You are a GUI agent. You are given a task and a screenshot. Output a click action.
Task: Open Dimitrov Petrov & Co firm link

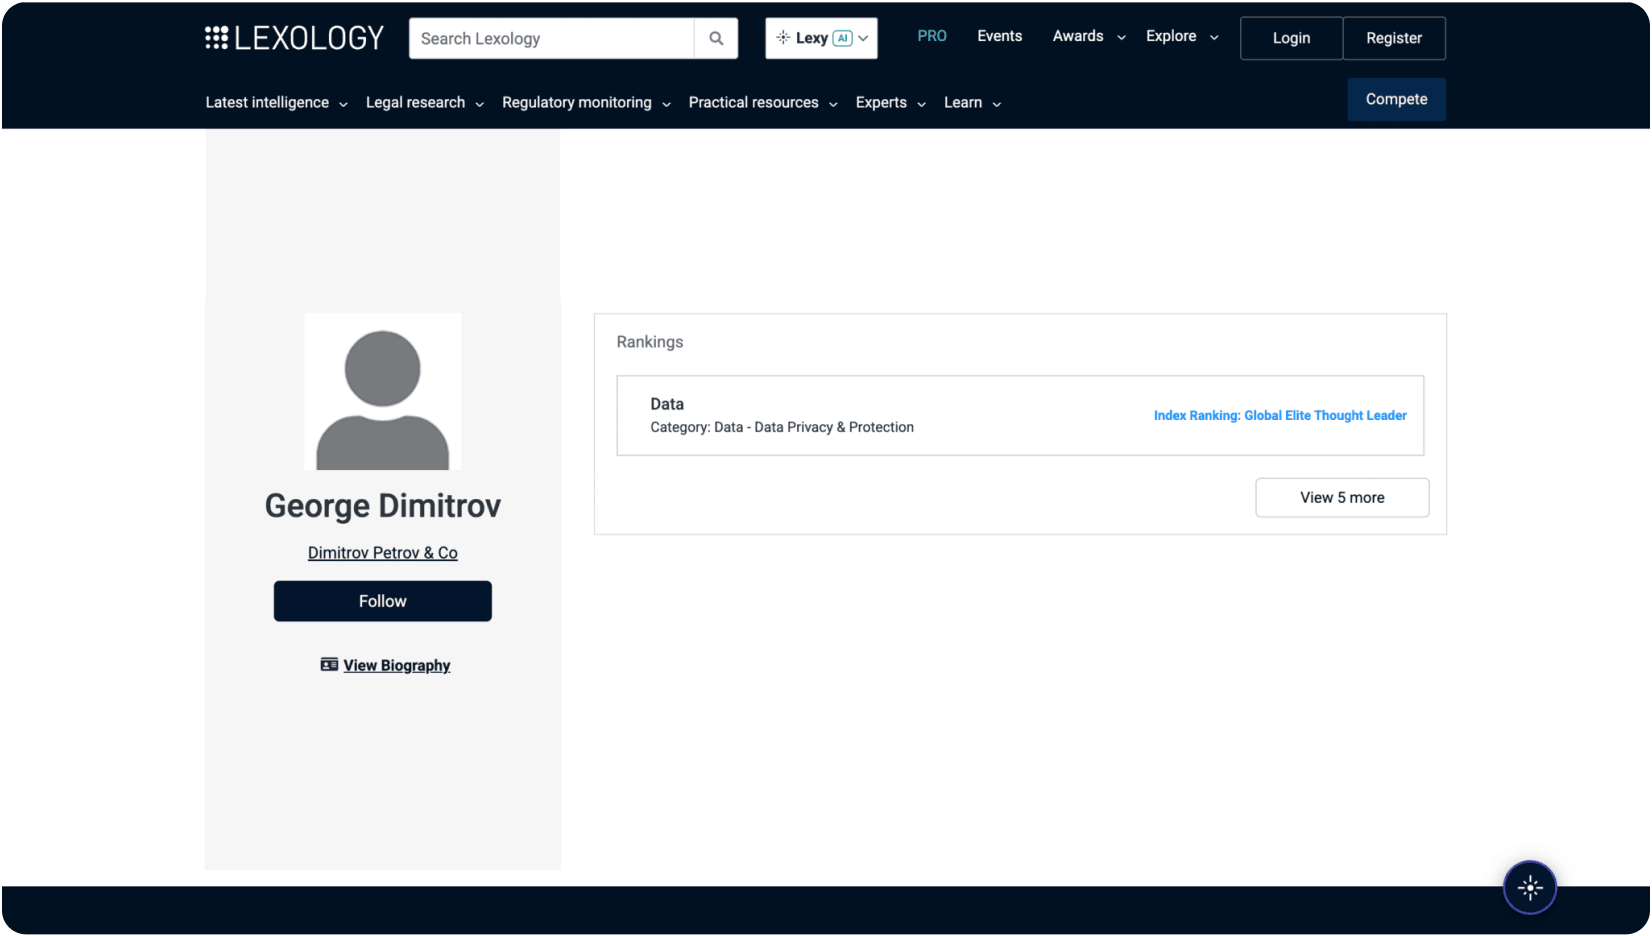pyautogui.click(x=383, y=553)
